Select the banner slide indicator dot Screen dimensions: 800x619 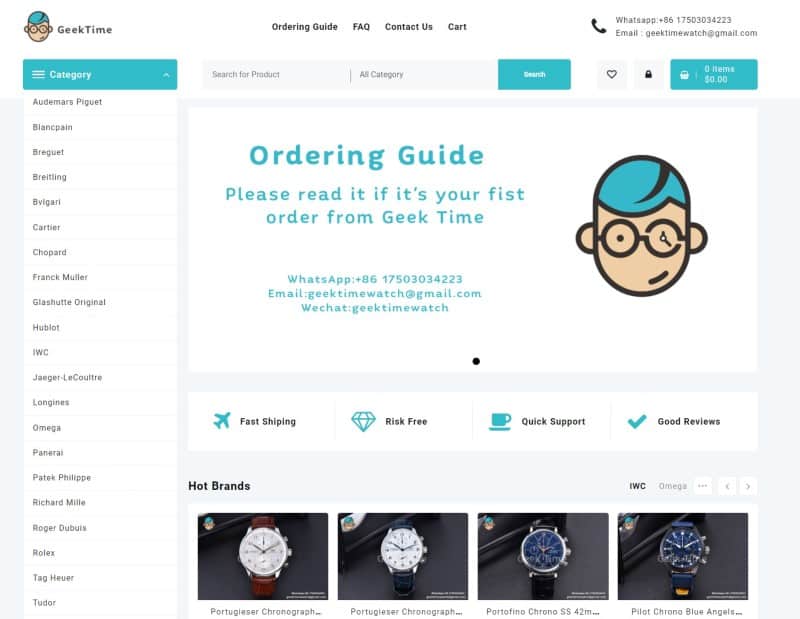point(476,361)
